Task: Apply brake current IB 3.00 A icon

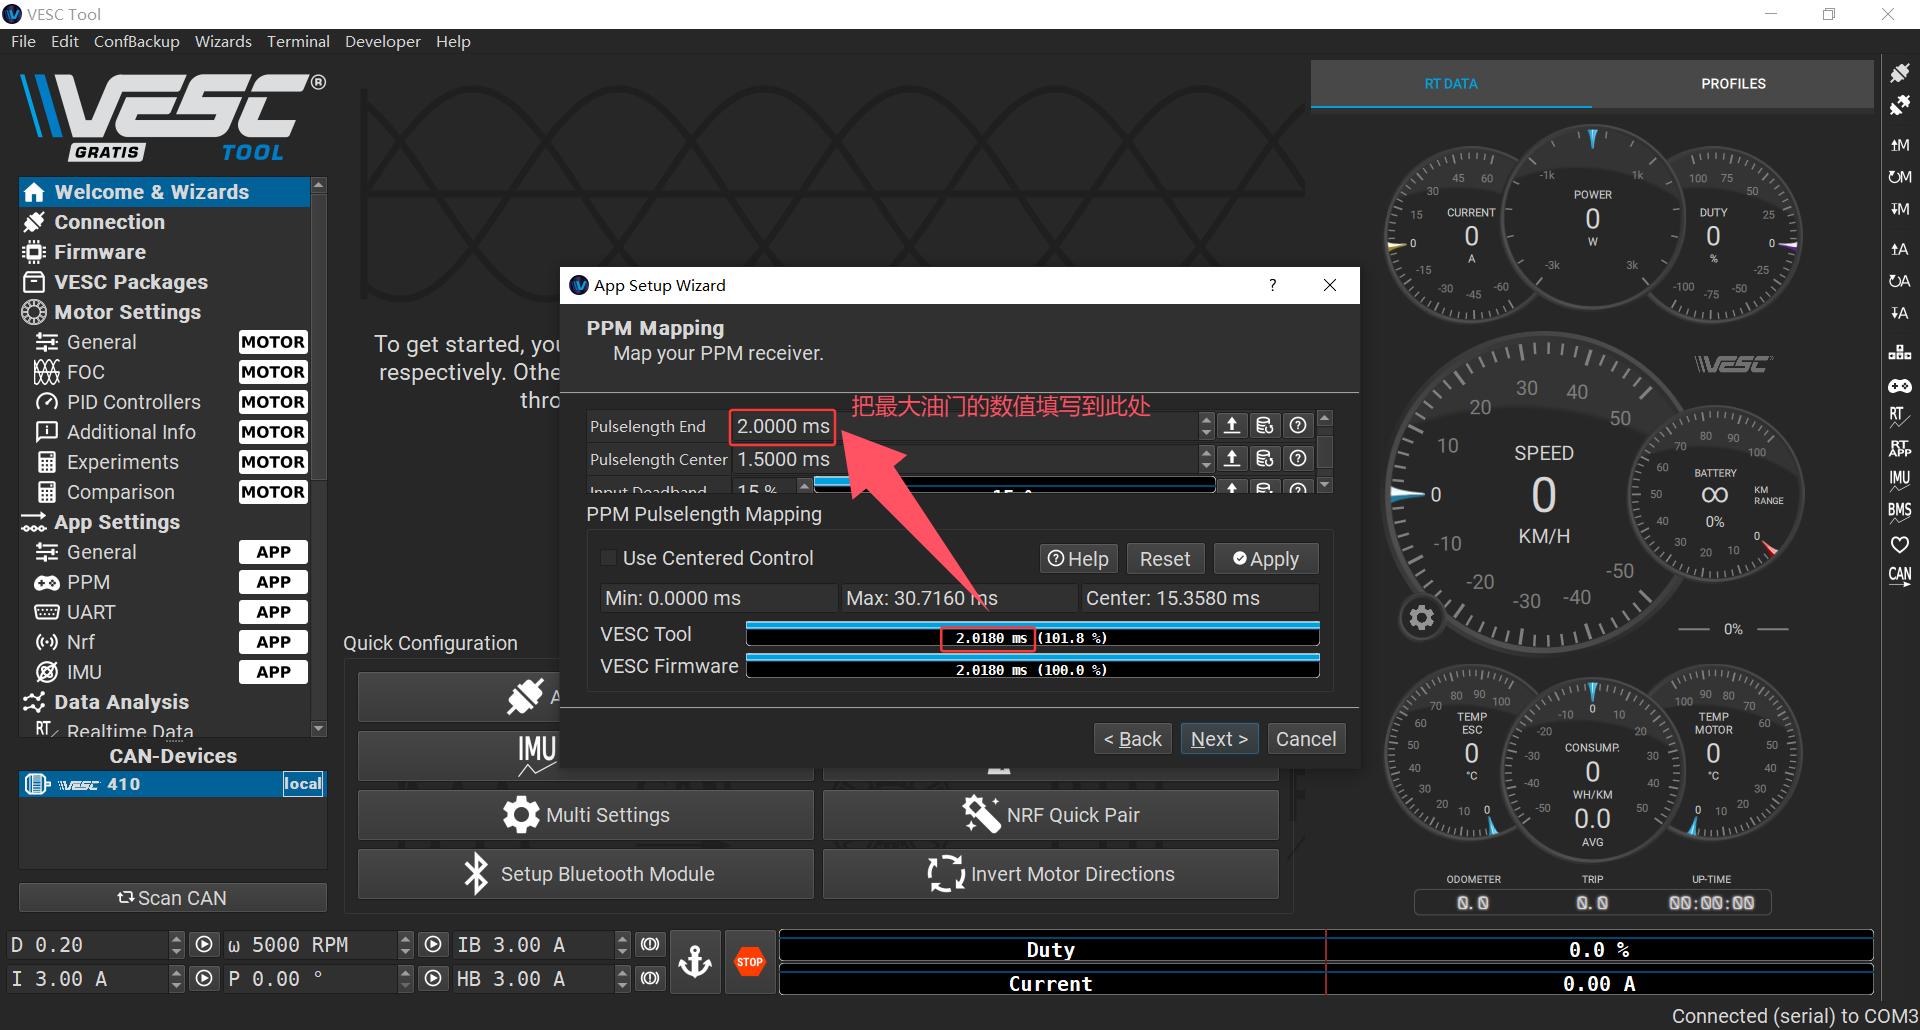Action: [x=650, y=945]
